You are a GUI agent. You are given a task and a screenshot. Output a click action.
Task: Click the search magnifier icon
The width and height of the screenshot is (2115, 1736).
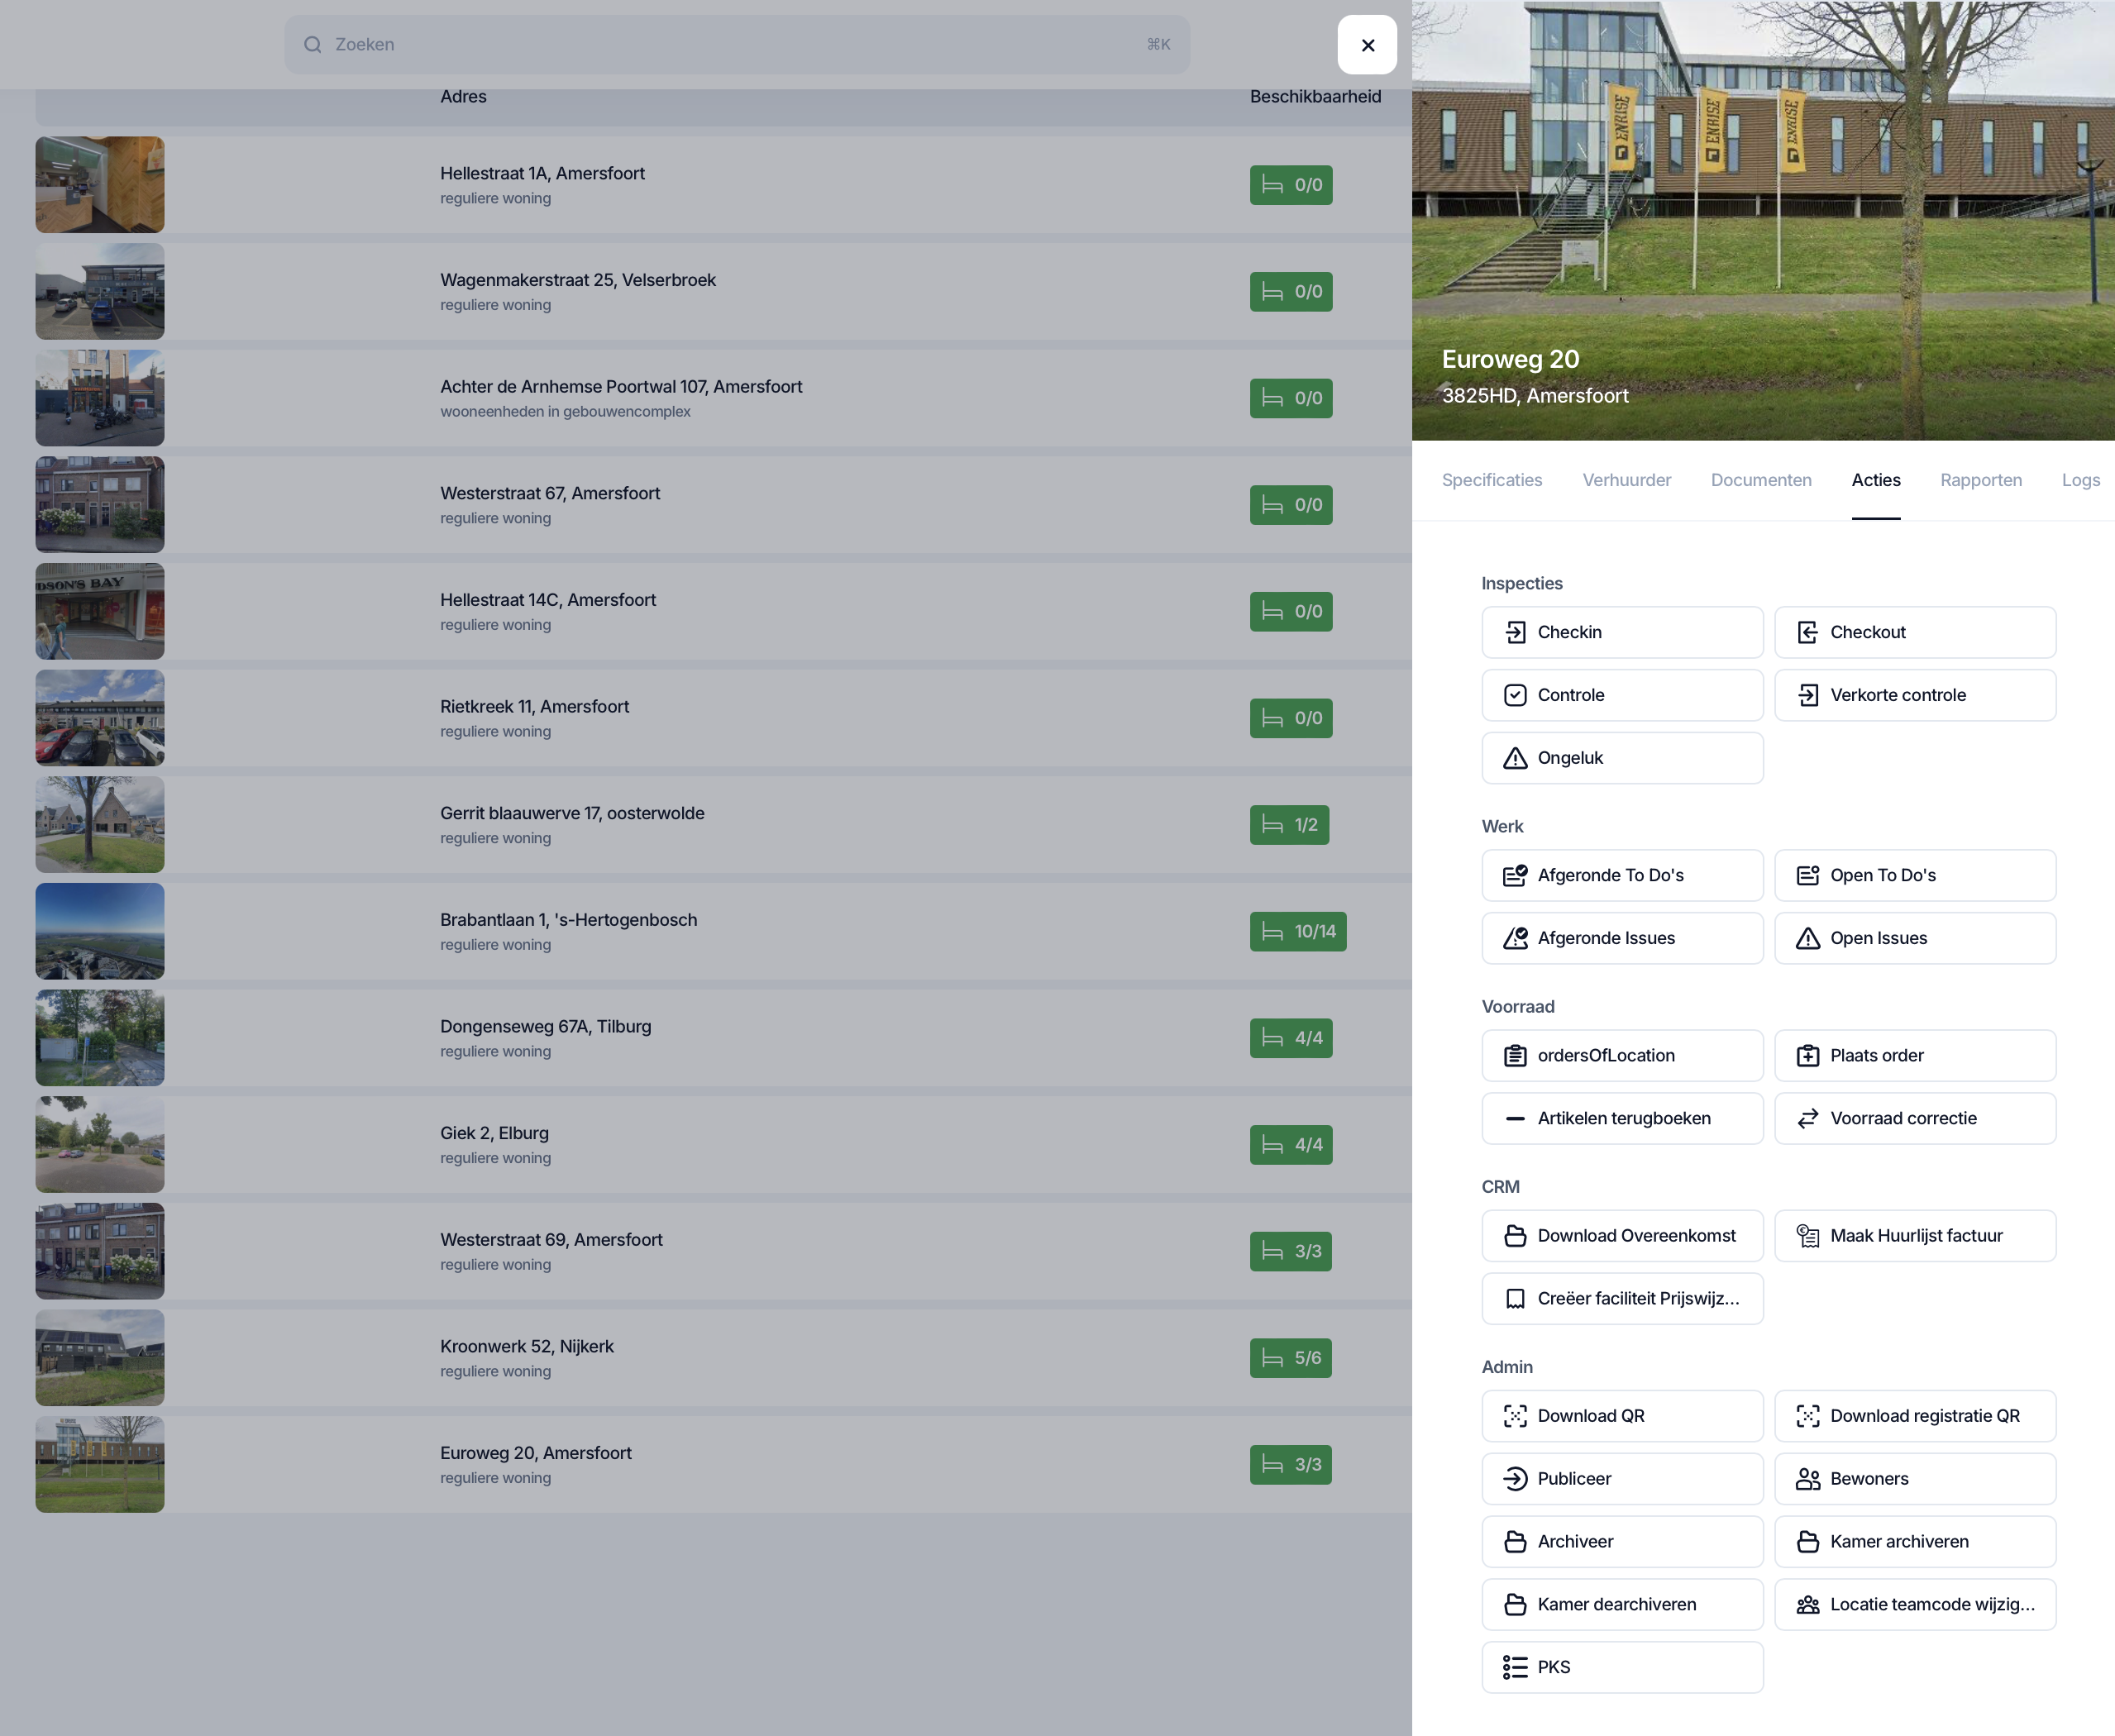click(313, 45)
